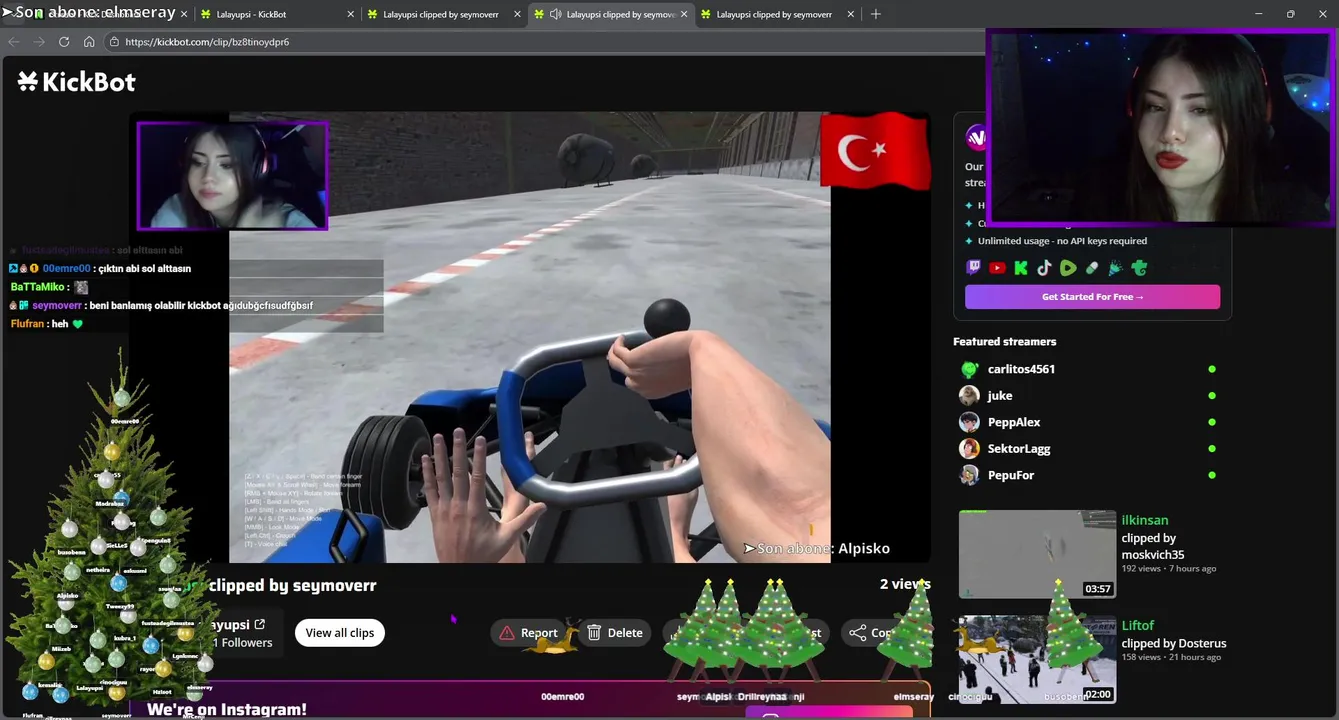This screenshot has width=1339, height=720.
Task: Click the green pill platform icon
Action: 1092,268
